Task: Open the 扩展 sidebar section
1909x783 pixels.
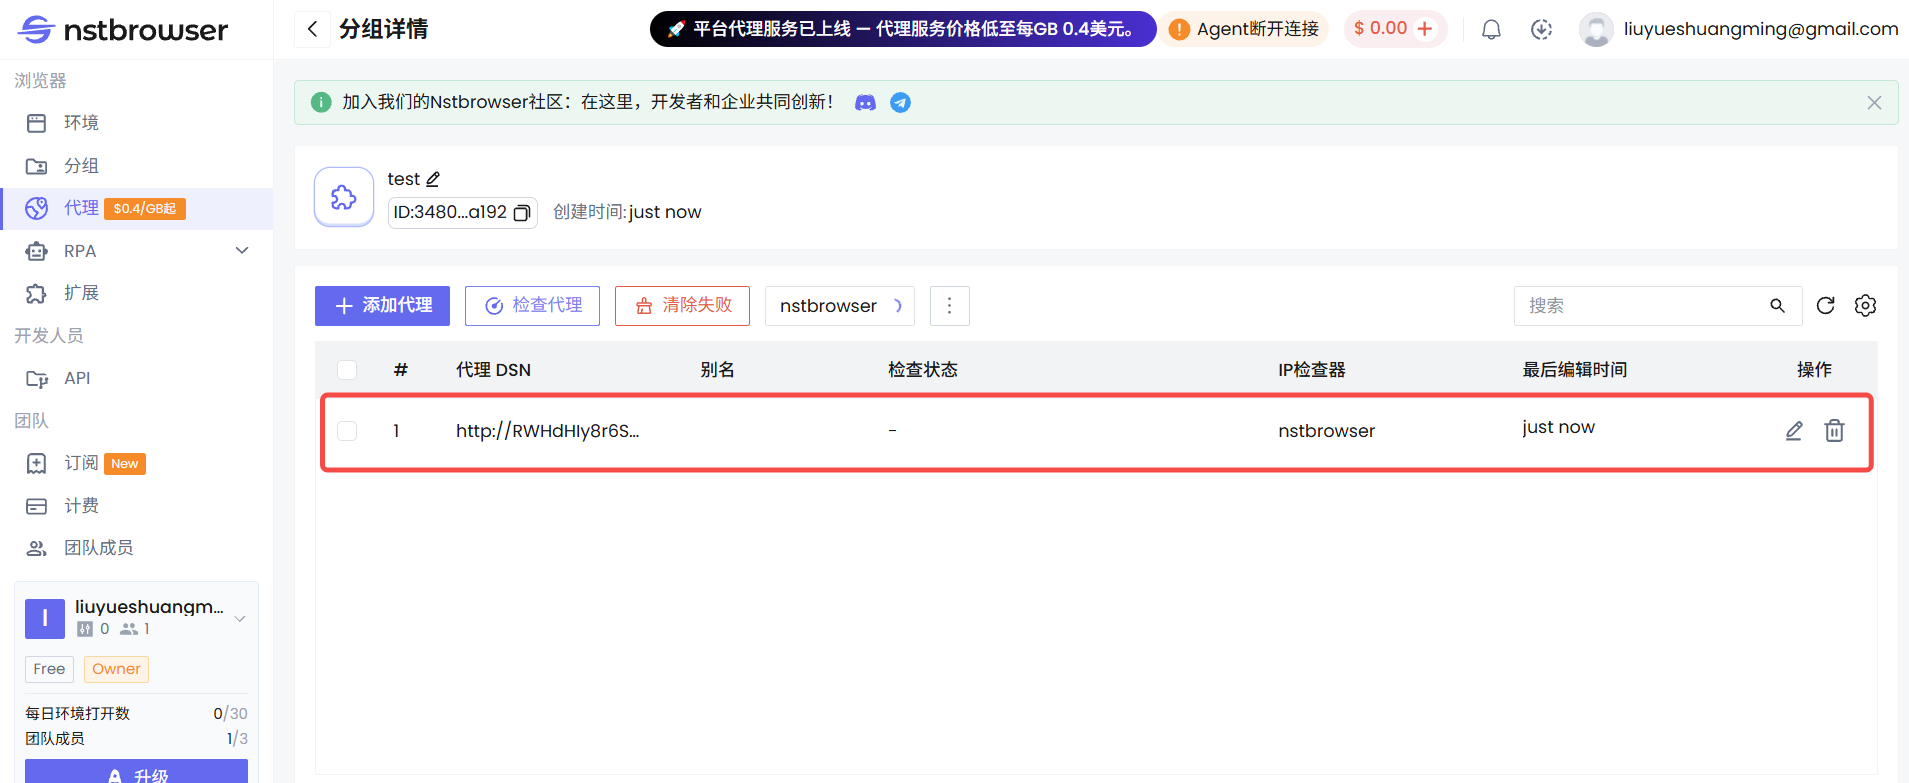Action: [x=136, y=293]
